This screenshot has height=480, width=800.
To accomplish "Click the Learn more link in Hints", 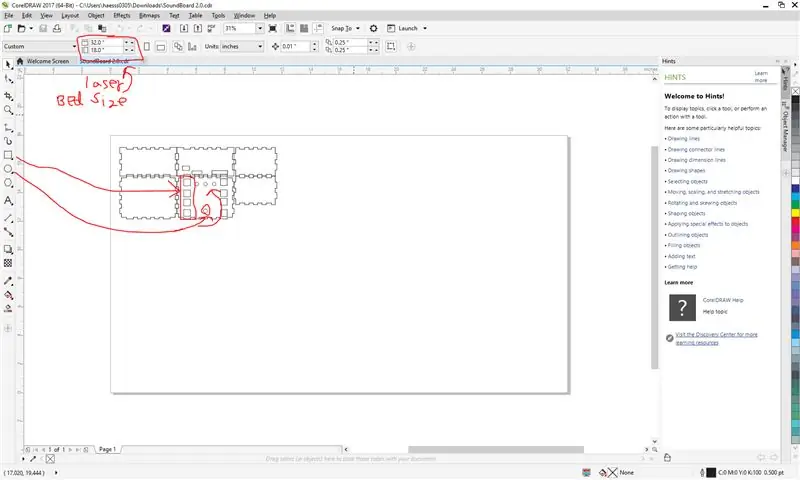I will click(761, 77).
